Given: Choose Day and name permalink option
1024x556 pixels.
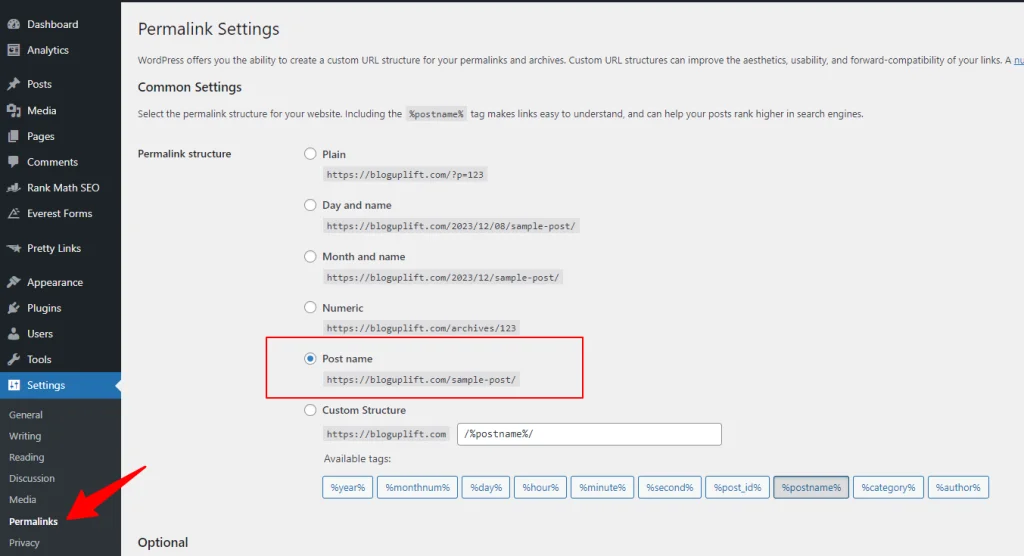Looking at the screenshot, I should [310, 205].
